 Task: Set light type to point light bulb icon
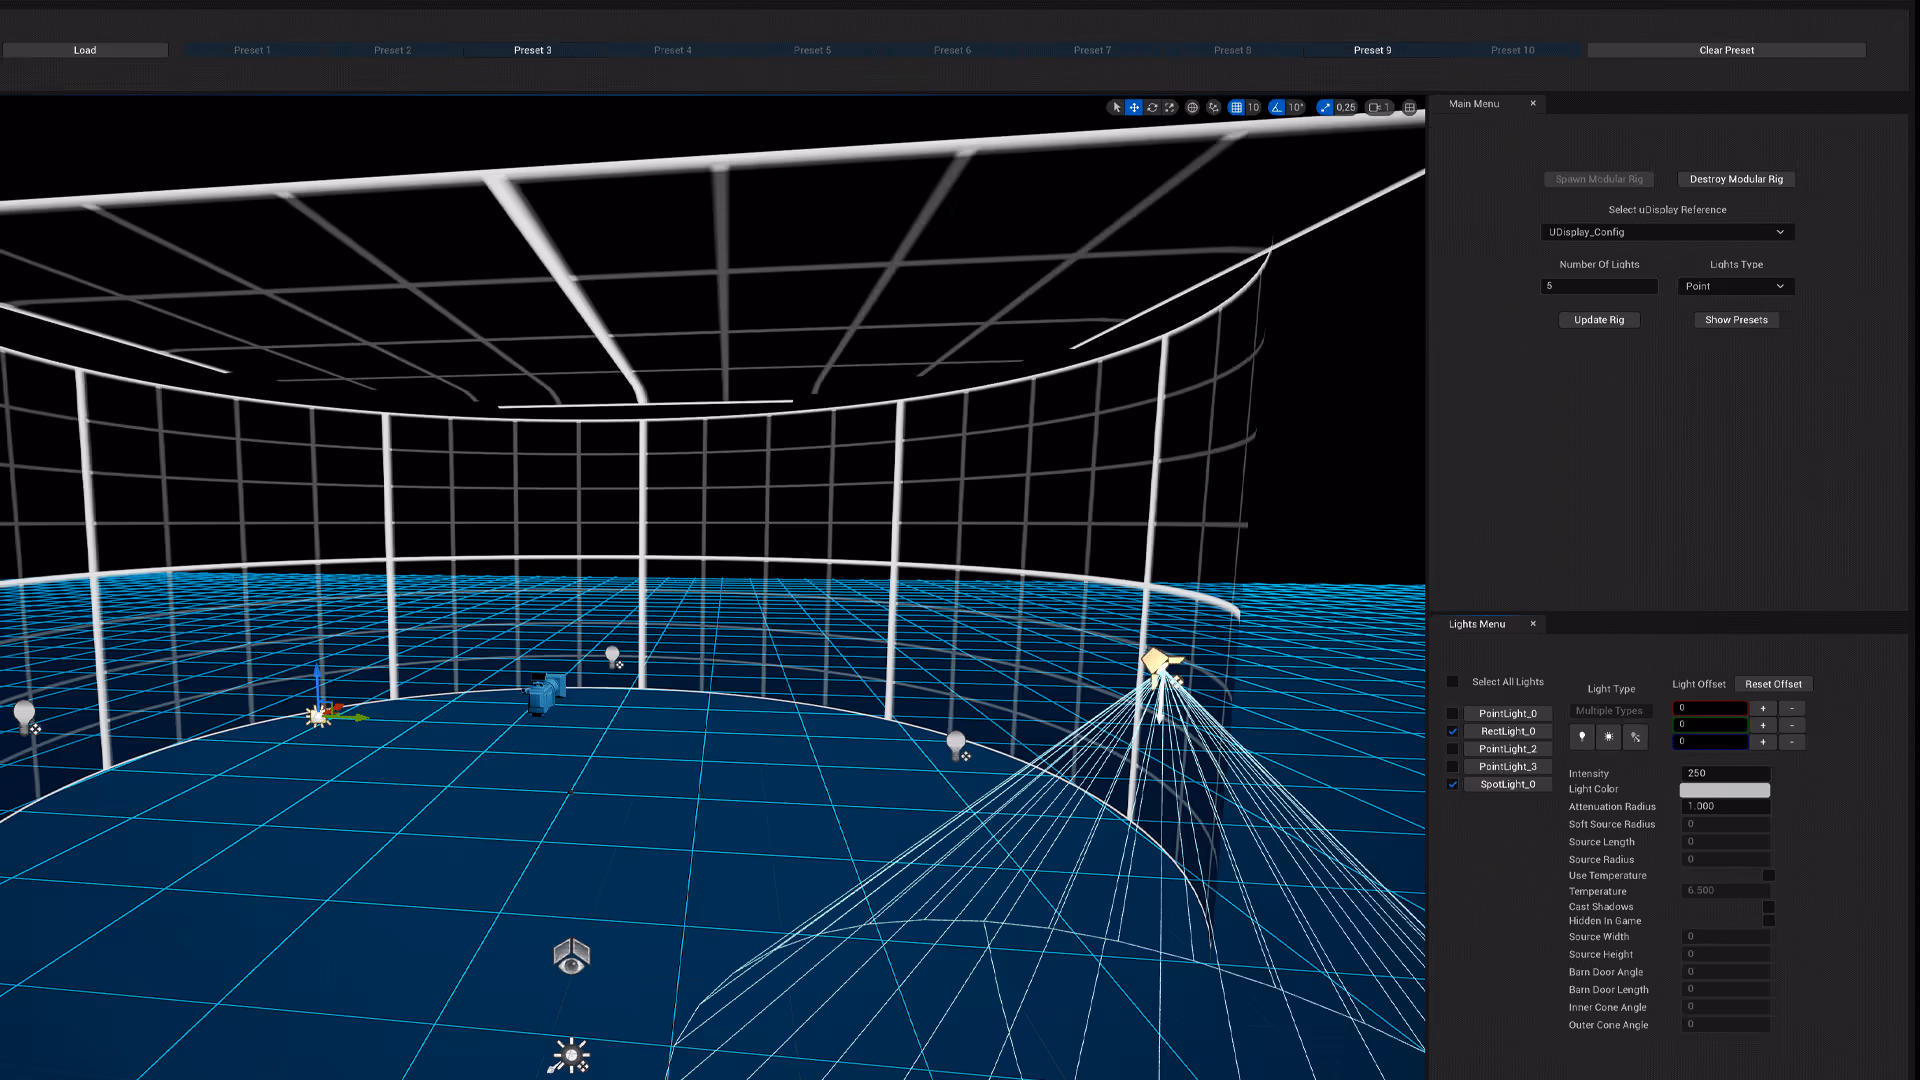(1582, 737)
